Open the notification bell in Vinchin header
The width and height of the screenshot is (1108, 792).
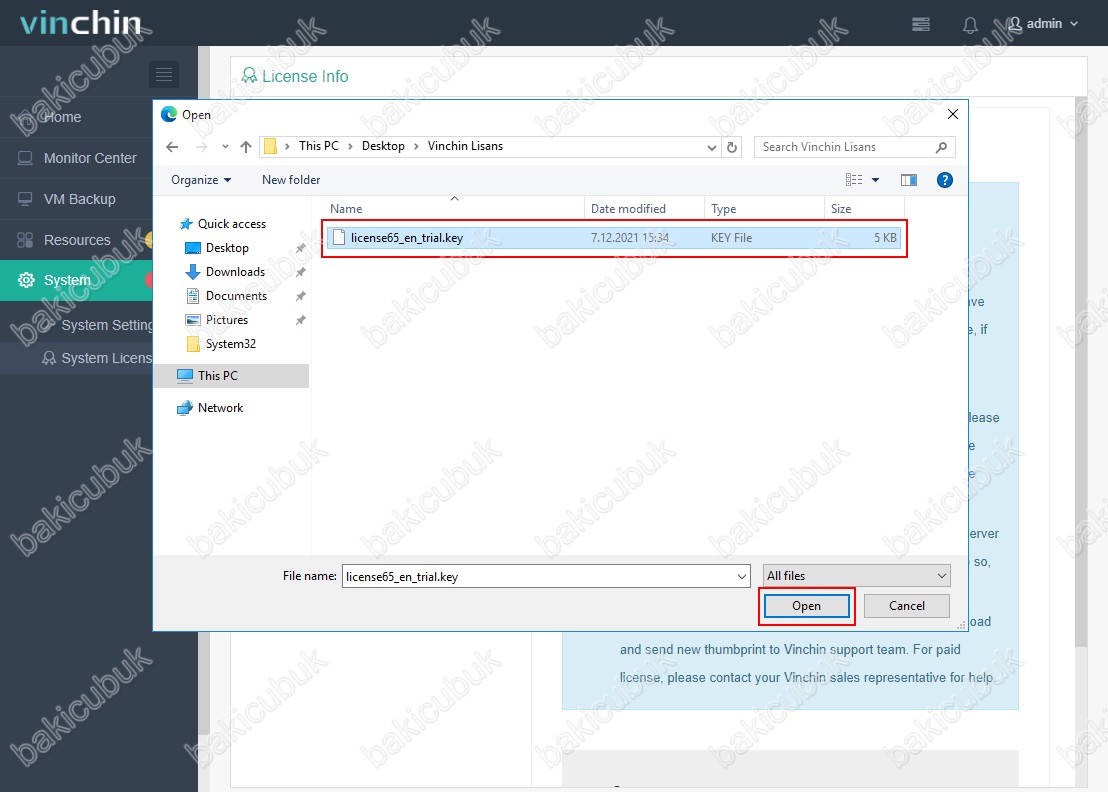(970, 25)
